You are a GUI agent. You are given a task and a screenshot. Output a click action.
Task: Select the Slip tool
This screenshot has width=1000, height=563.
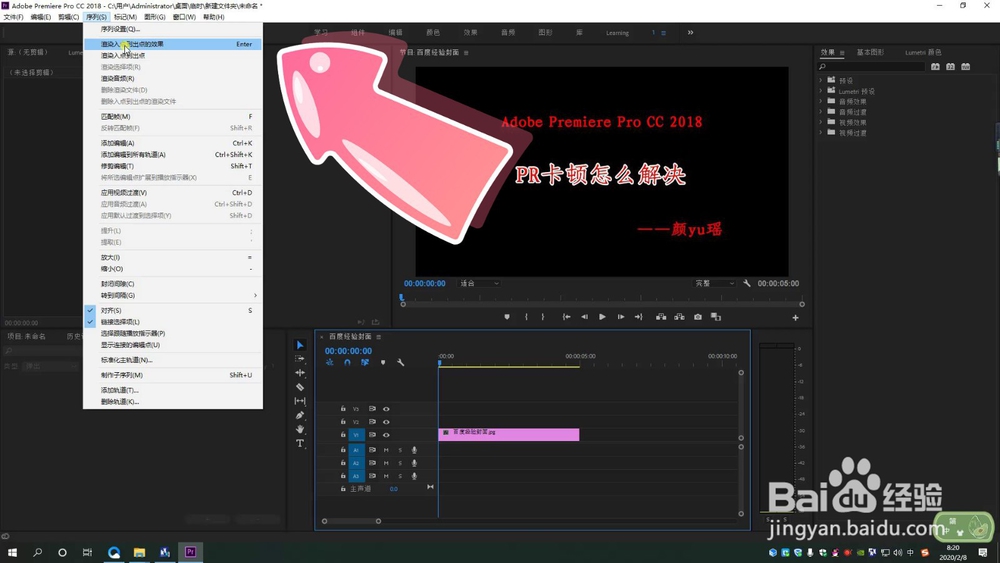(300, 401)
